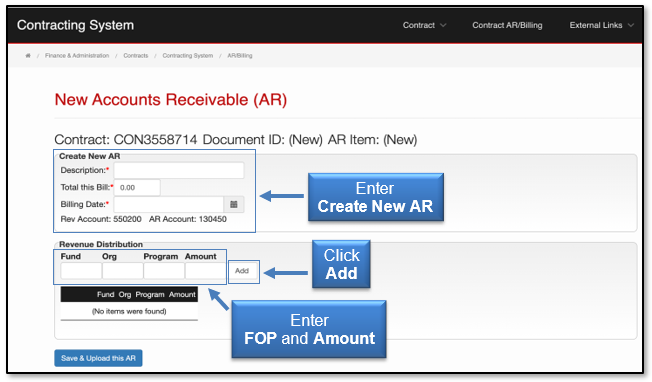Click the New Accounts Receivable (AR) heading
The height and width of the screenshot is (382, 652).
171,100
